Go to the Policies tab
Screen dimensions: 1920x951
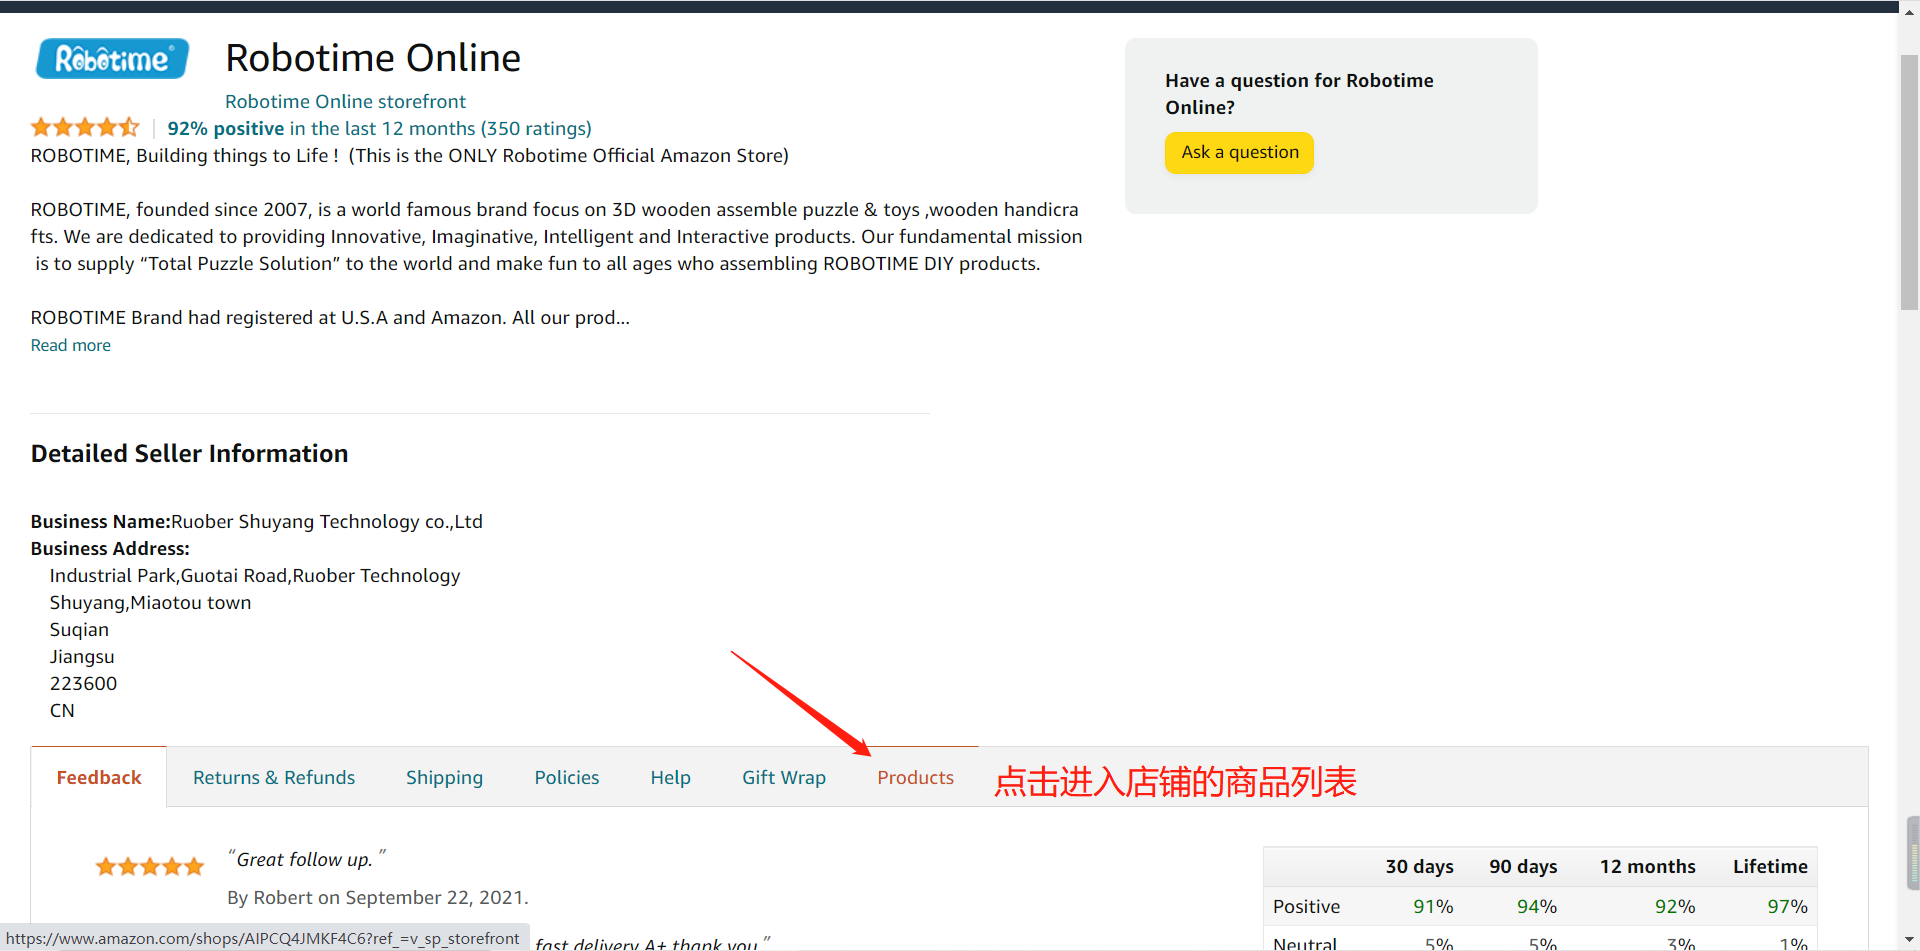pos(567,777)
